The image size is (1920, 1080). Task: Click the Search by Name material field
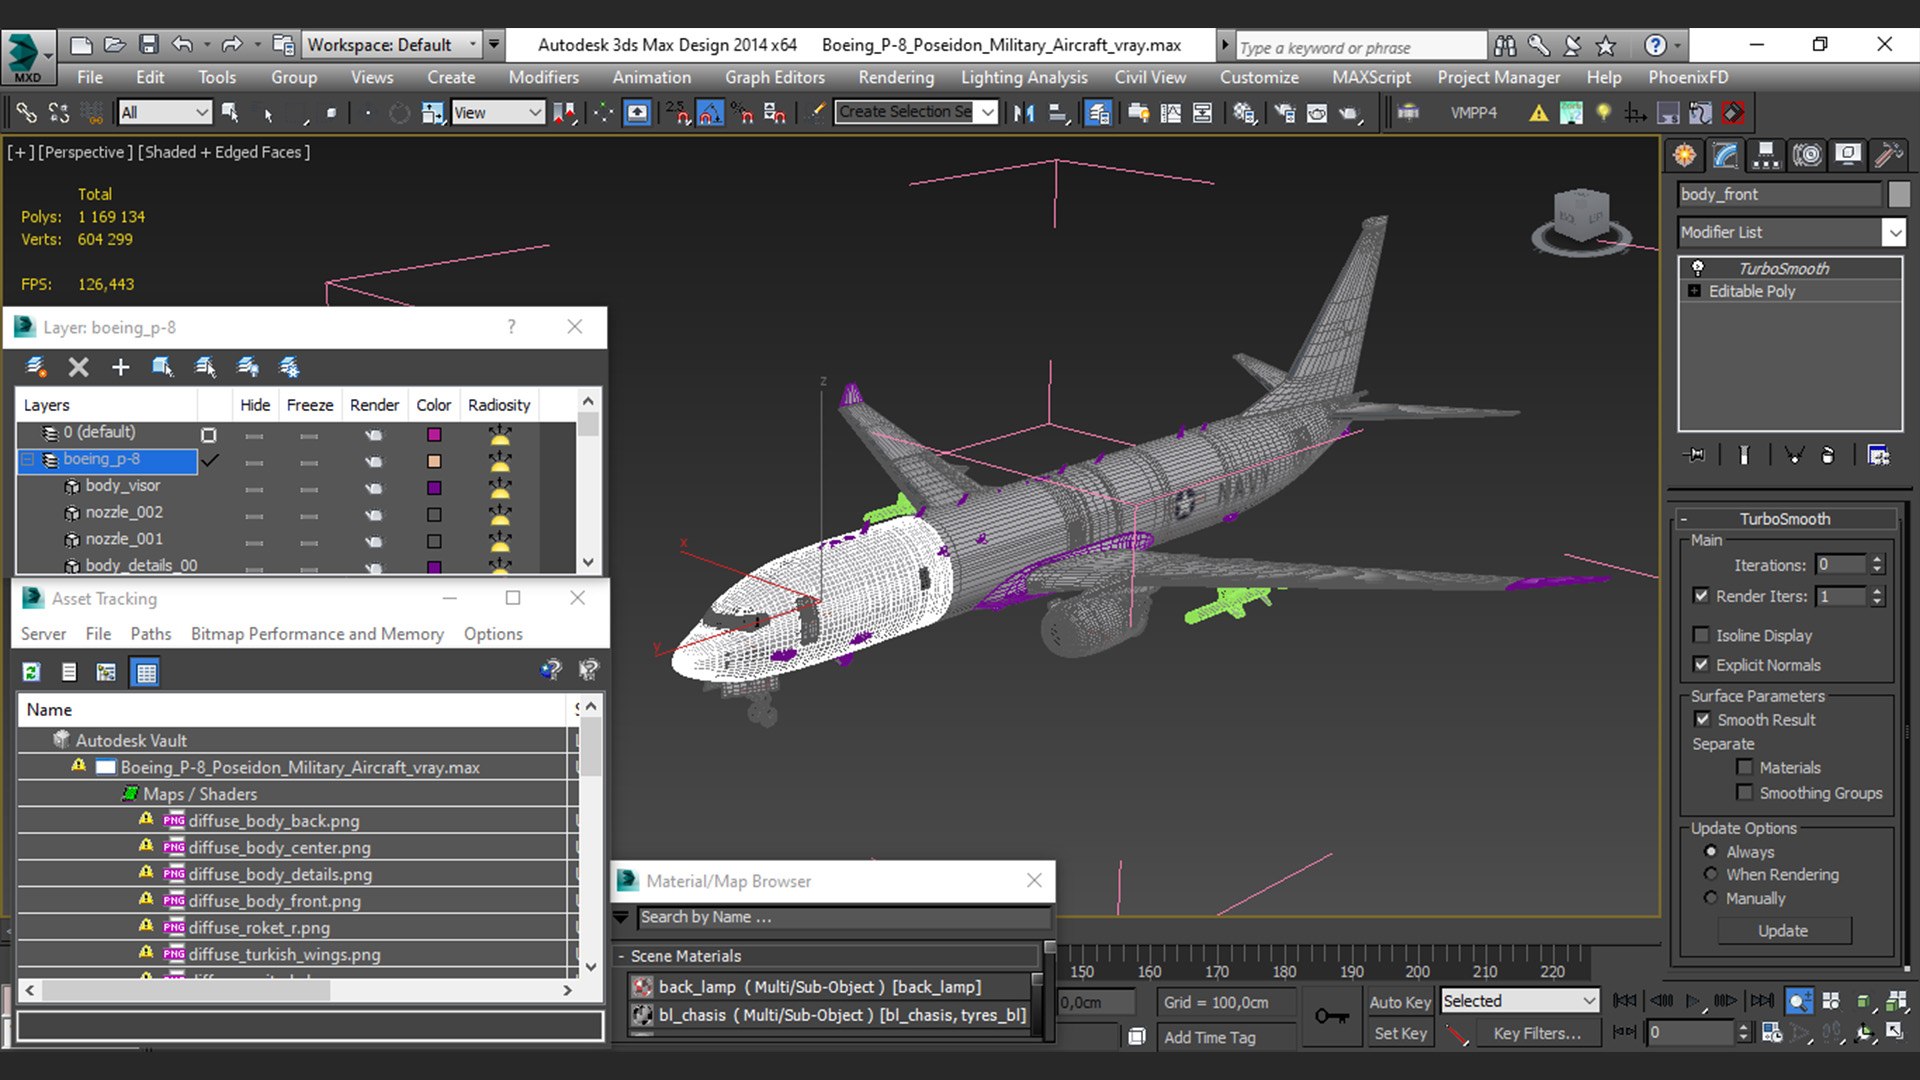[845, 917]
